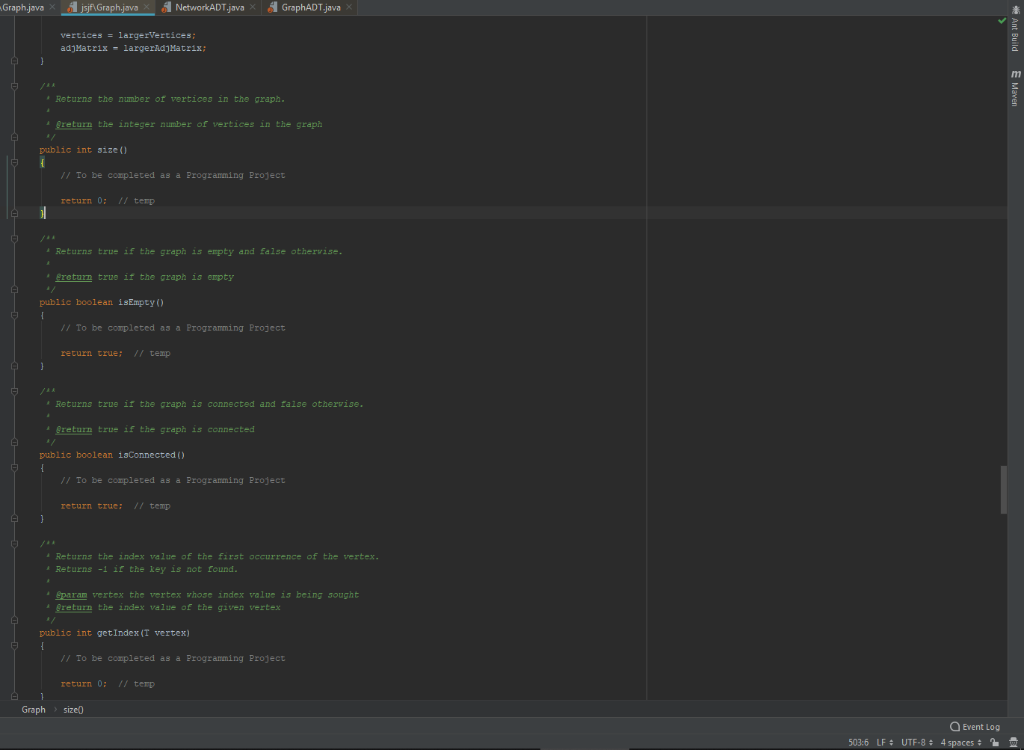Click 'vertices = largerVertices;' line

point(128,35)
